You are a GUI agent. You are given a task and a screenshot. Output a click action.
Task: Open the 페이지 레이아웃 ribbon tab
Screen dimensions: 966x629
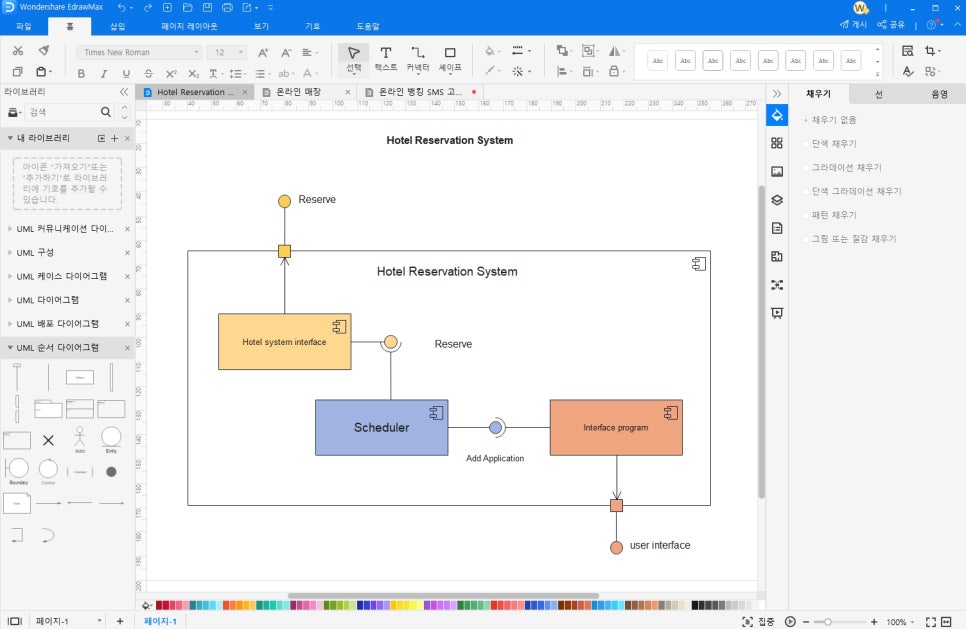click(189, 26)
